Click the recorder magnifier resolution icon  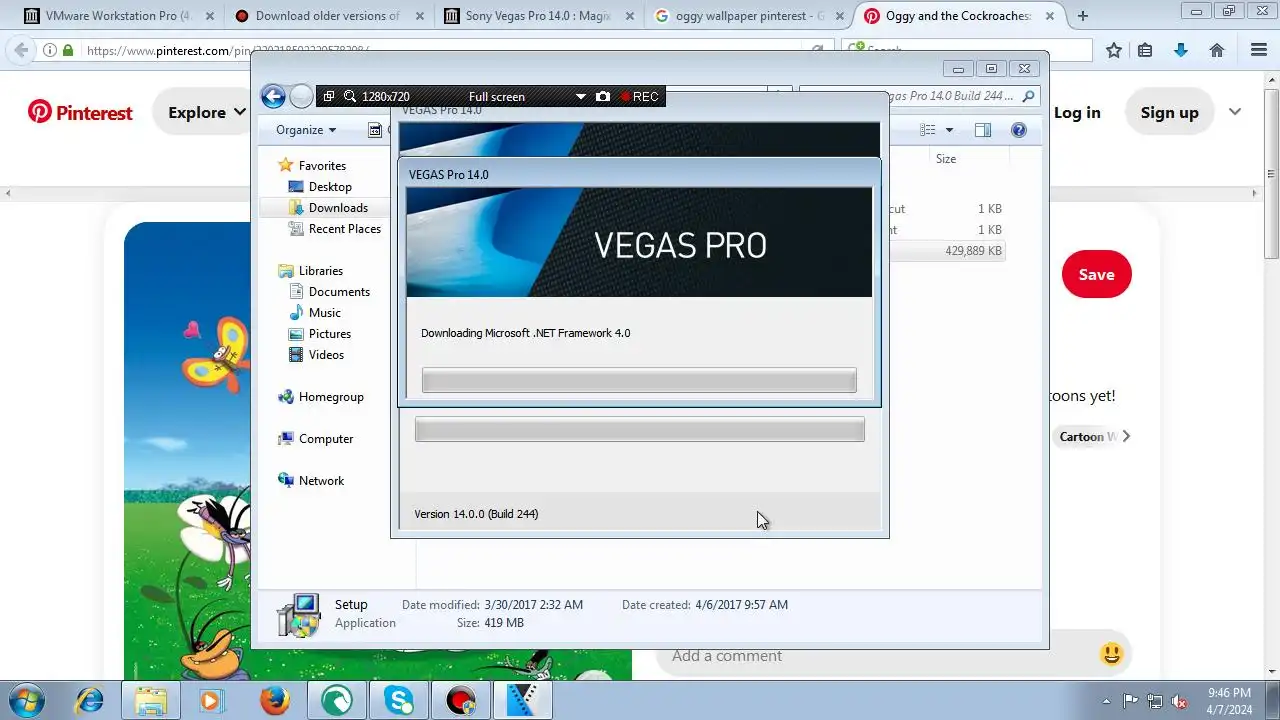tap(349, 96)
